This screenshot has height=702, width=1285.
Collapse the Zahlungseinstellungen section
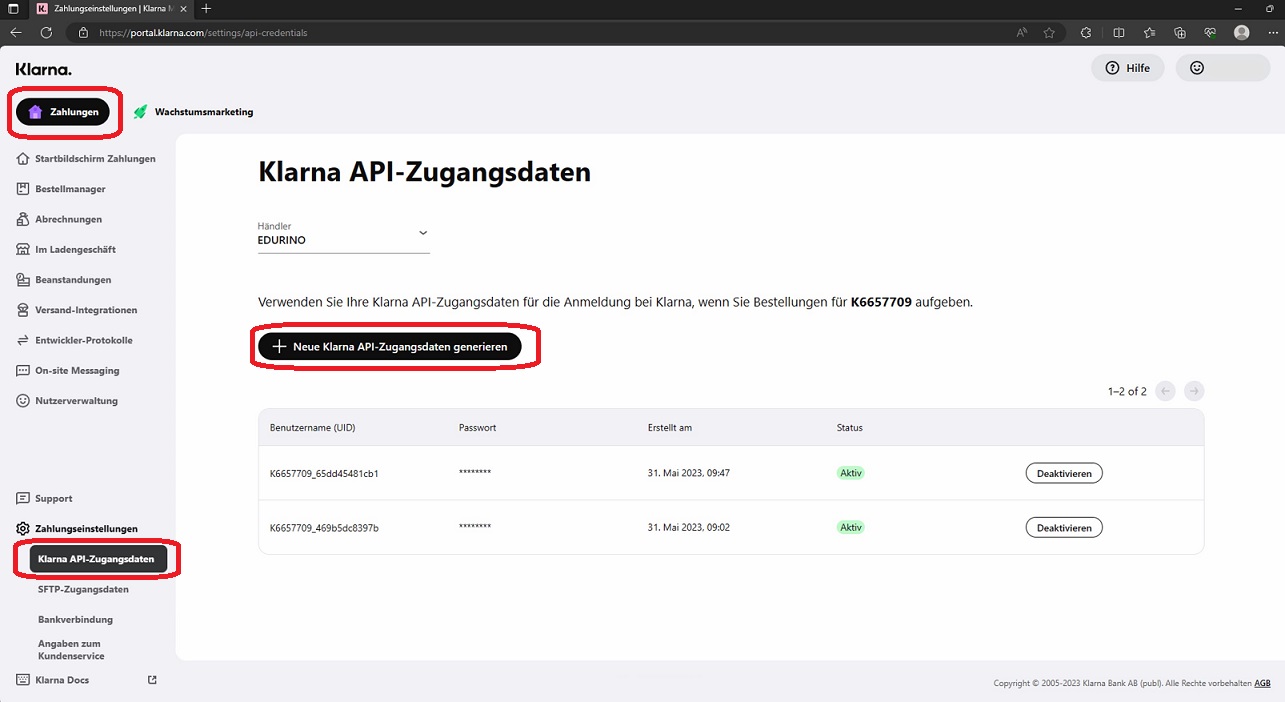(86, 528)
